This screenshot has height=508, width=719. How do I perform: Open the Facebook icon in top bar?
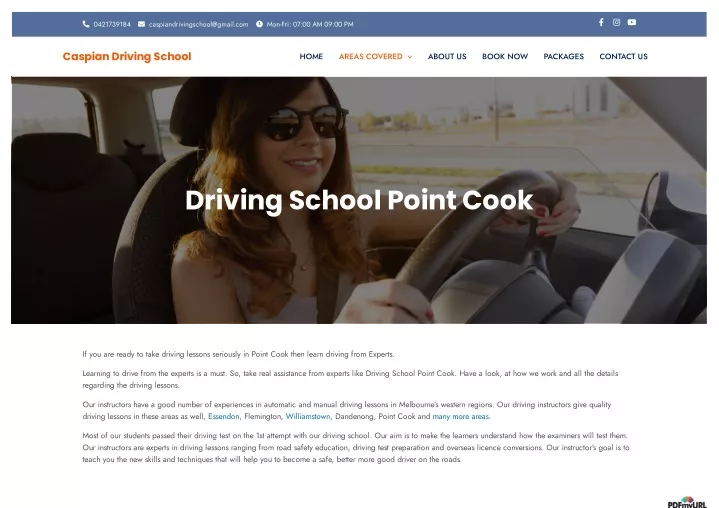(601, 22)
